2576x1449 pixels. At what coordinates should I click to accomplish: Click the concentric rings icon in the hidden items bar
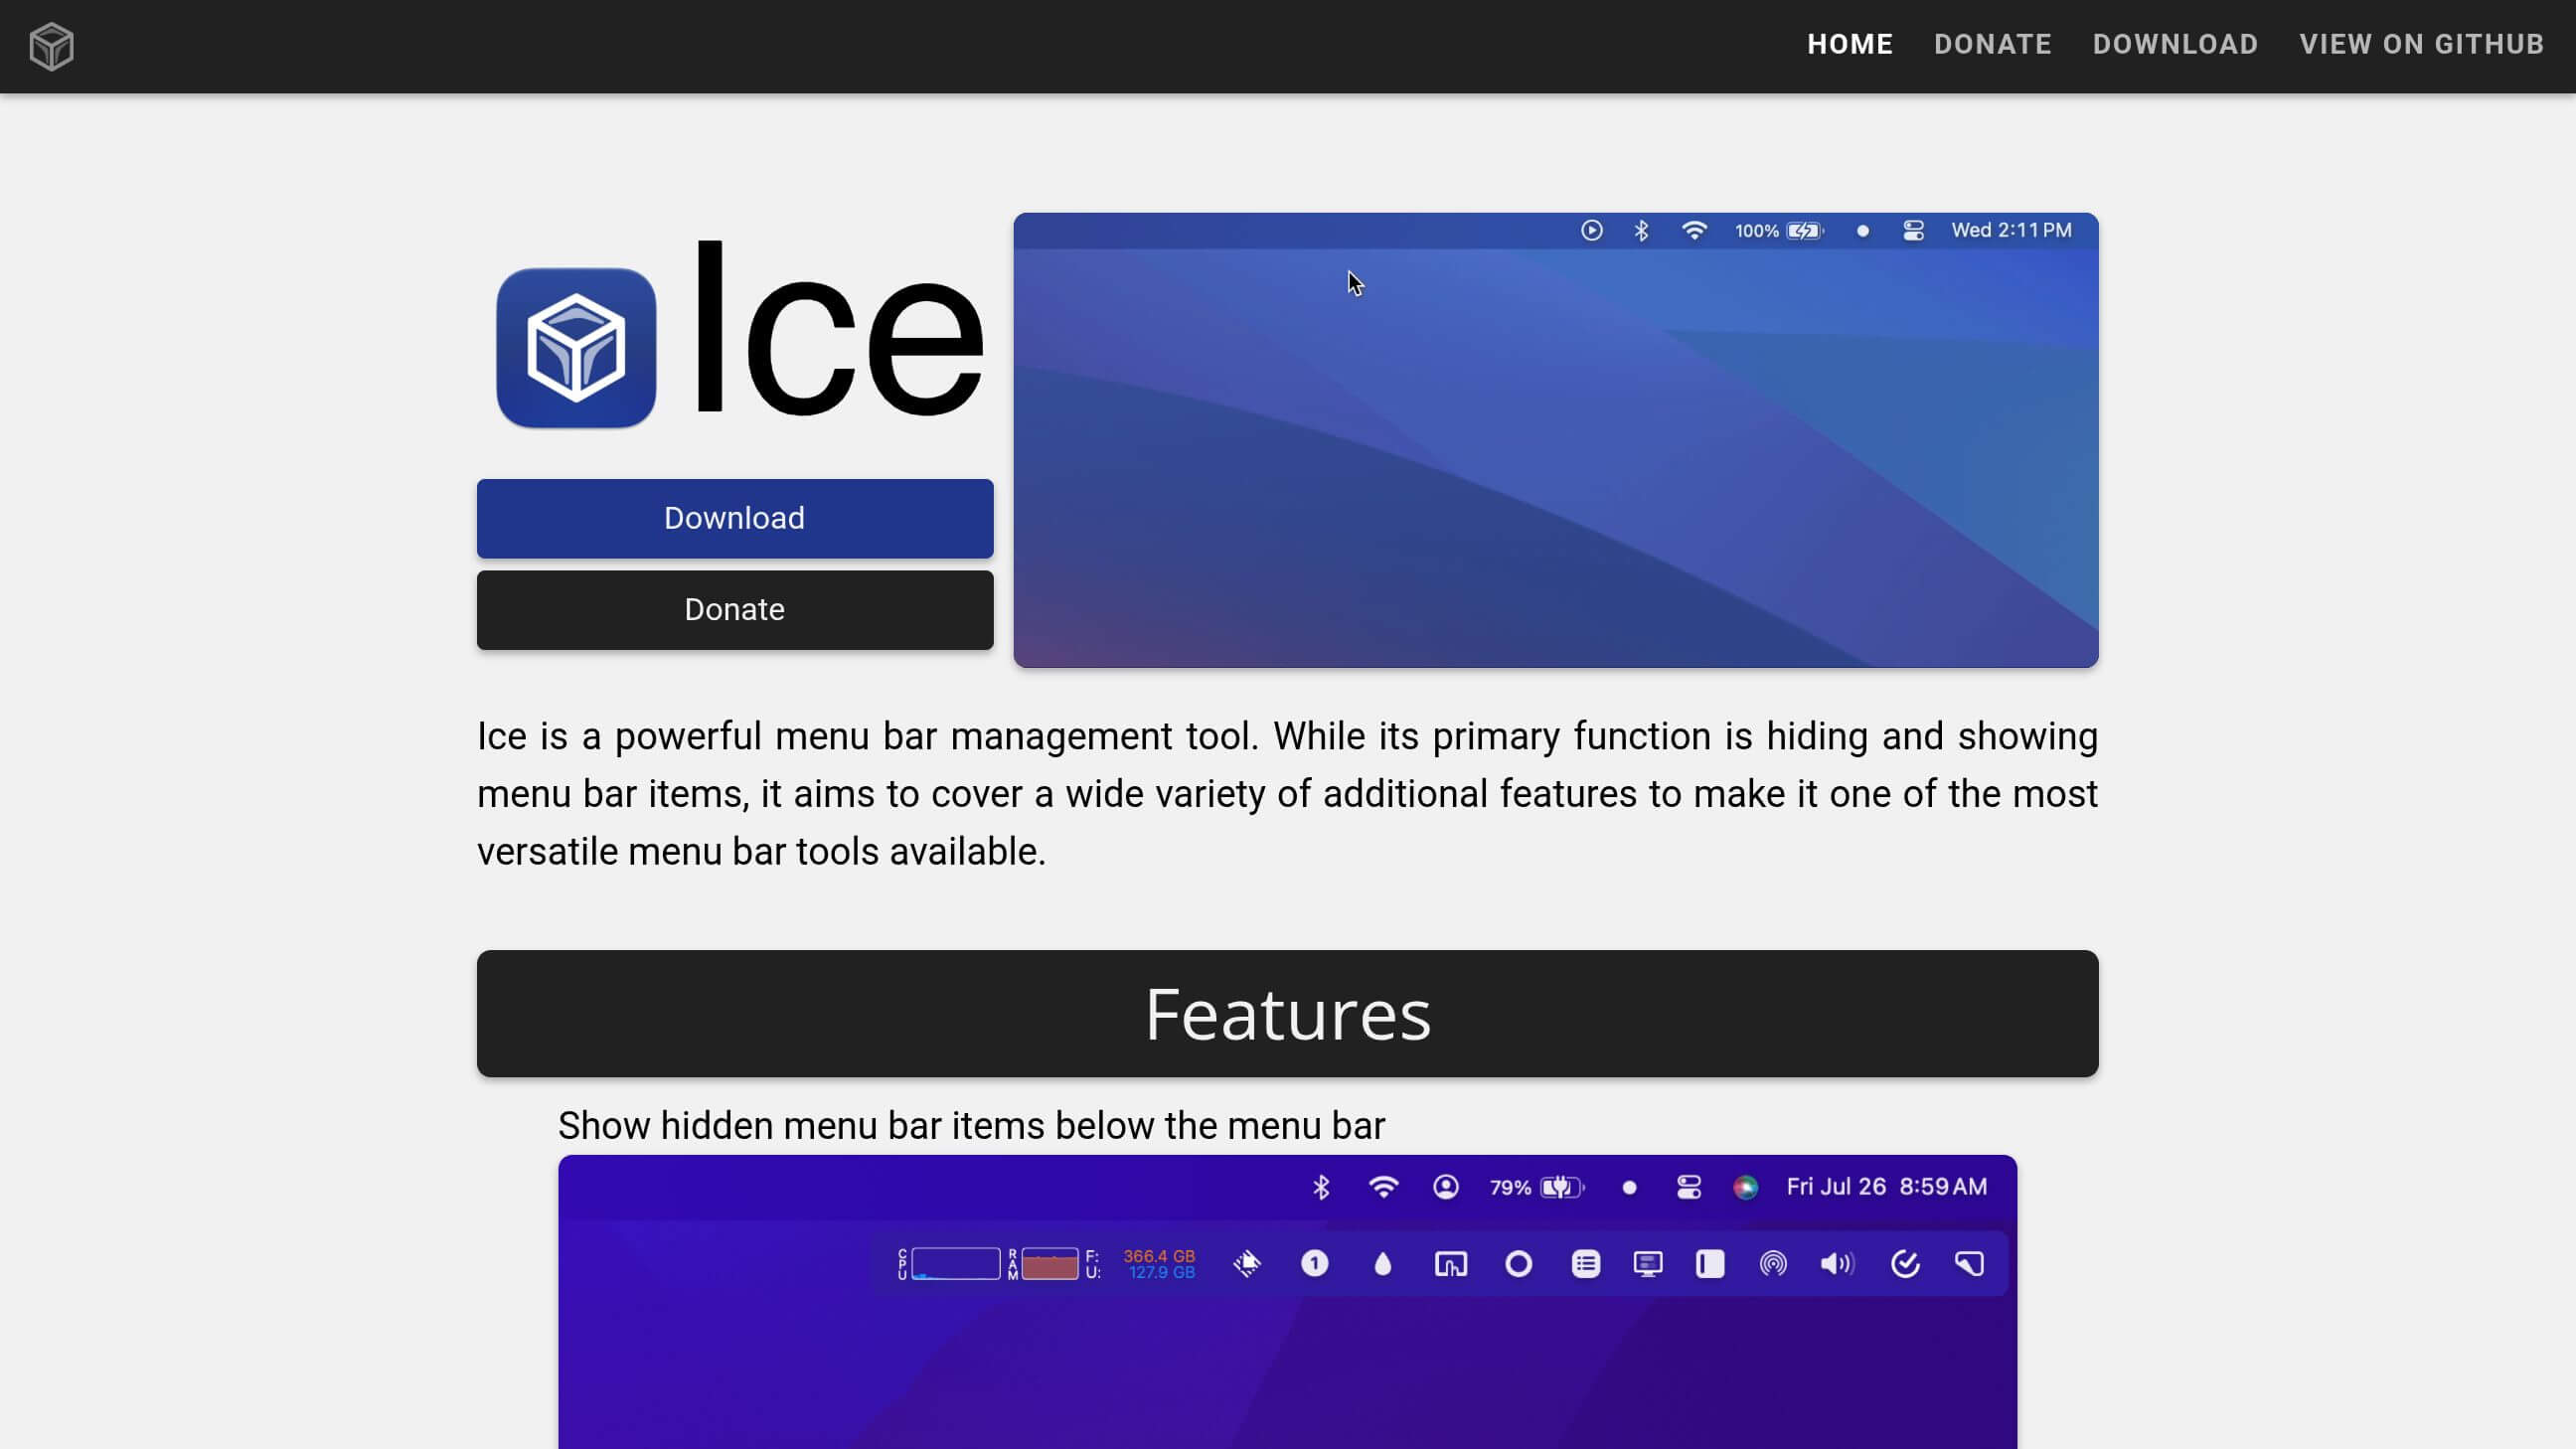tap(1773, 1264)
